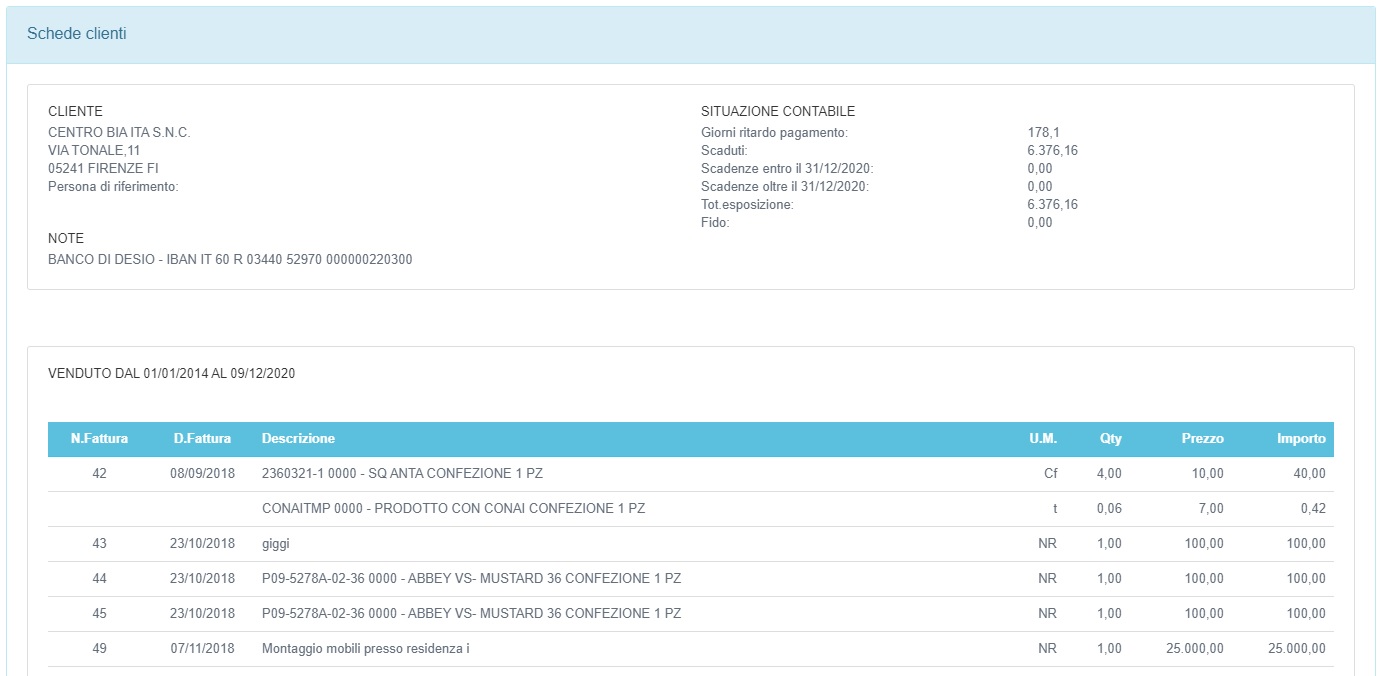Click the N.Fattura column header
Image resolution: width=1385 pixels, height=676 pixels.
[x=99, y=439]
